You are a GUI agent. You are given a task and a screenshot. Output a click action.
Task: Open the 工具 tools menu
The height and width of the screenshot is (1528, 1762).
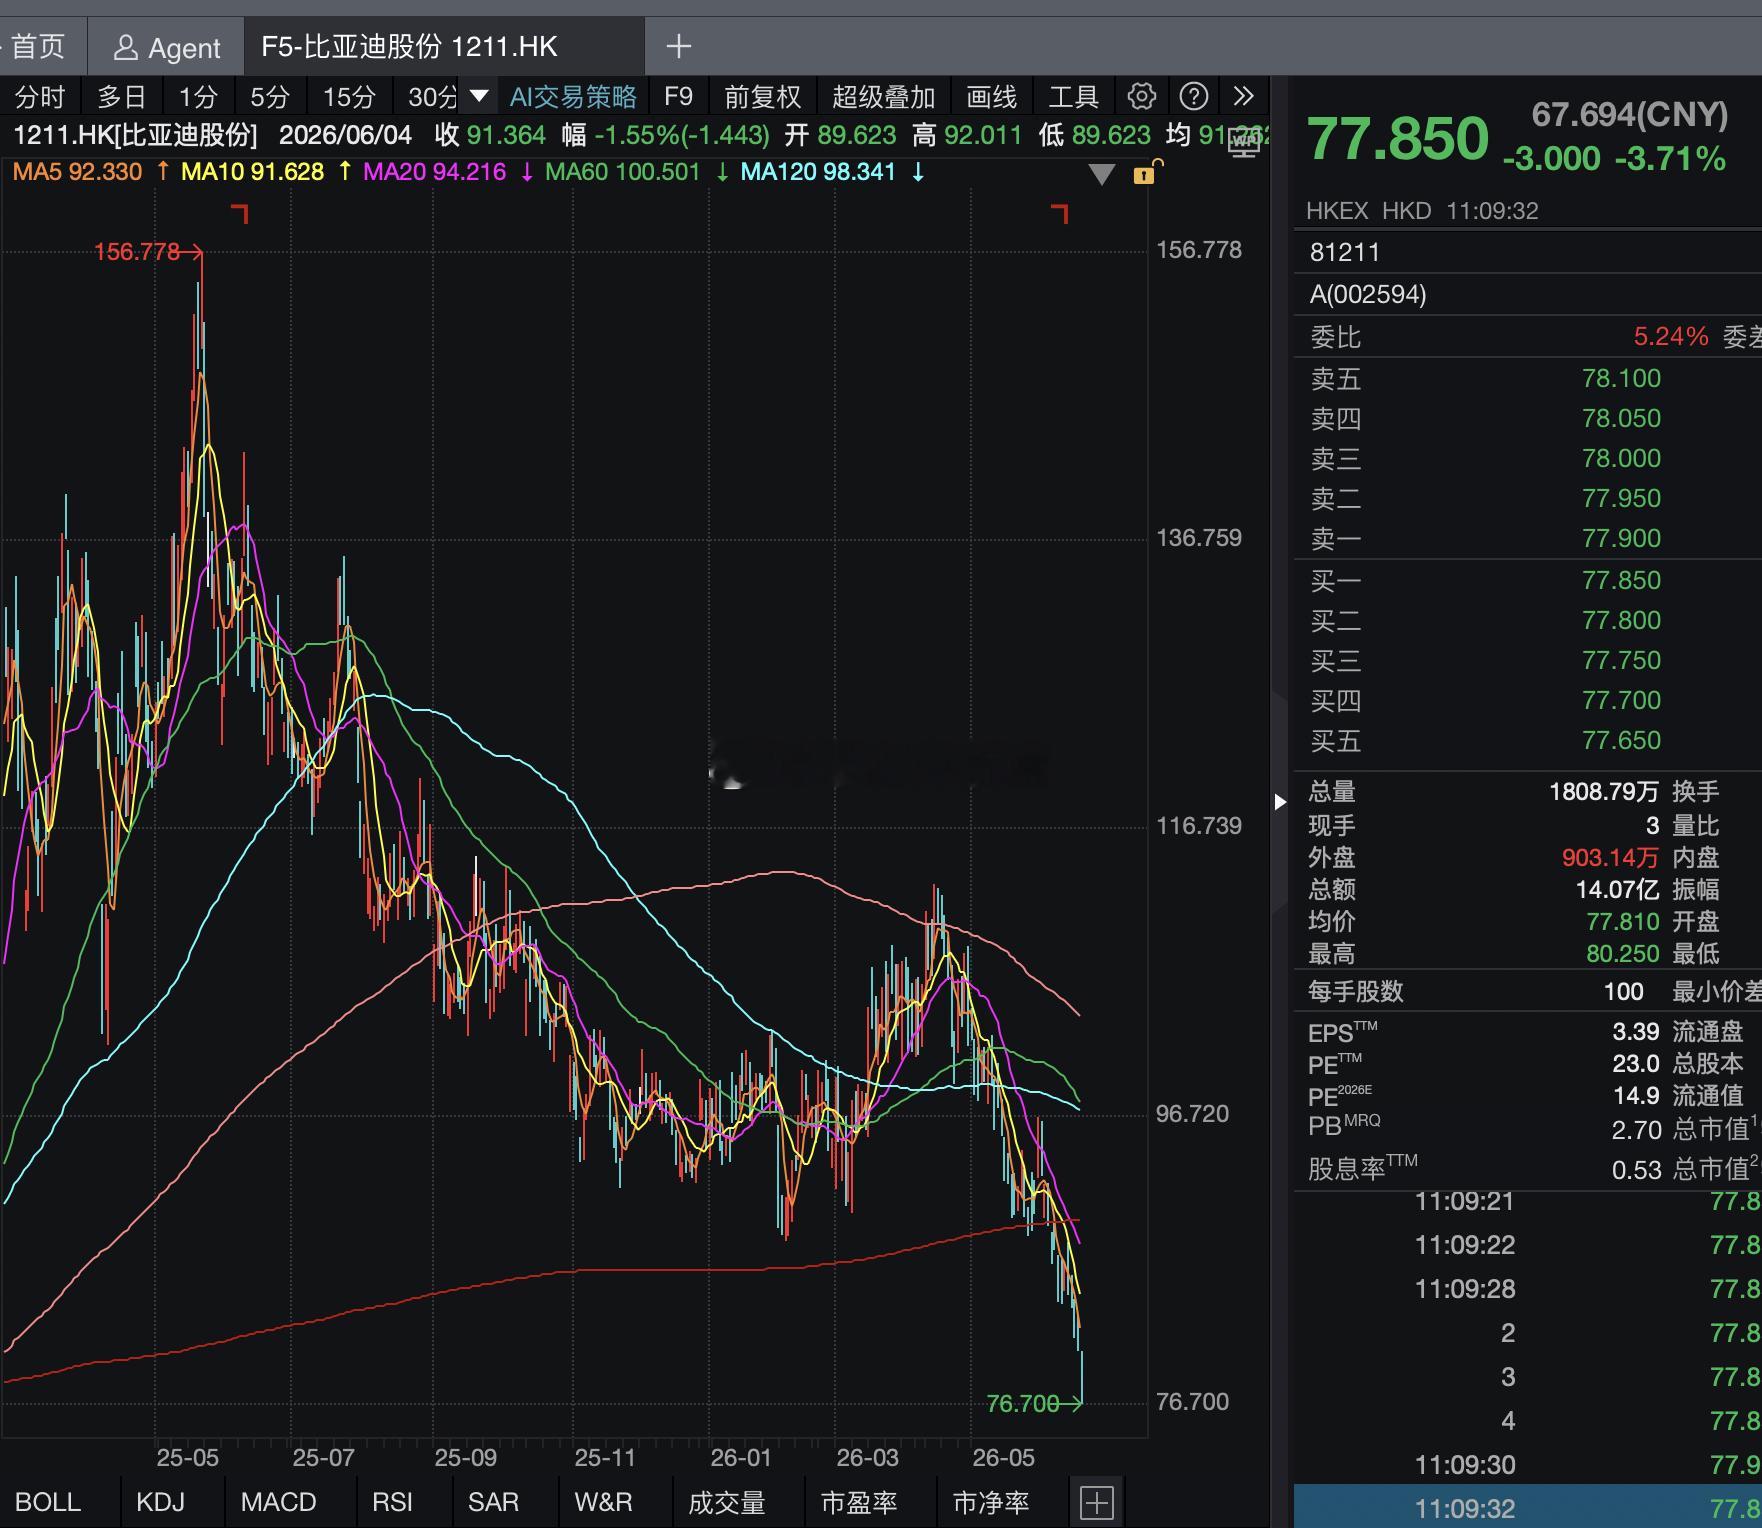[x=1073, y=97]
